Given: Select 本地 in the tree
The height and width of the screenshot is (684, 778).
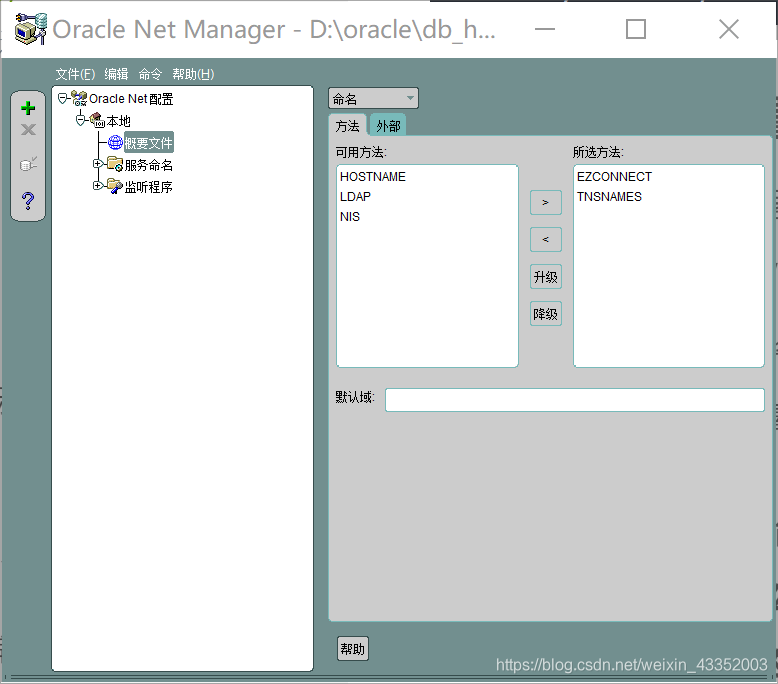Looking at the screenshot, I should tap(119, 121).
